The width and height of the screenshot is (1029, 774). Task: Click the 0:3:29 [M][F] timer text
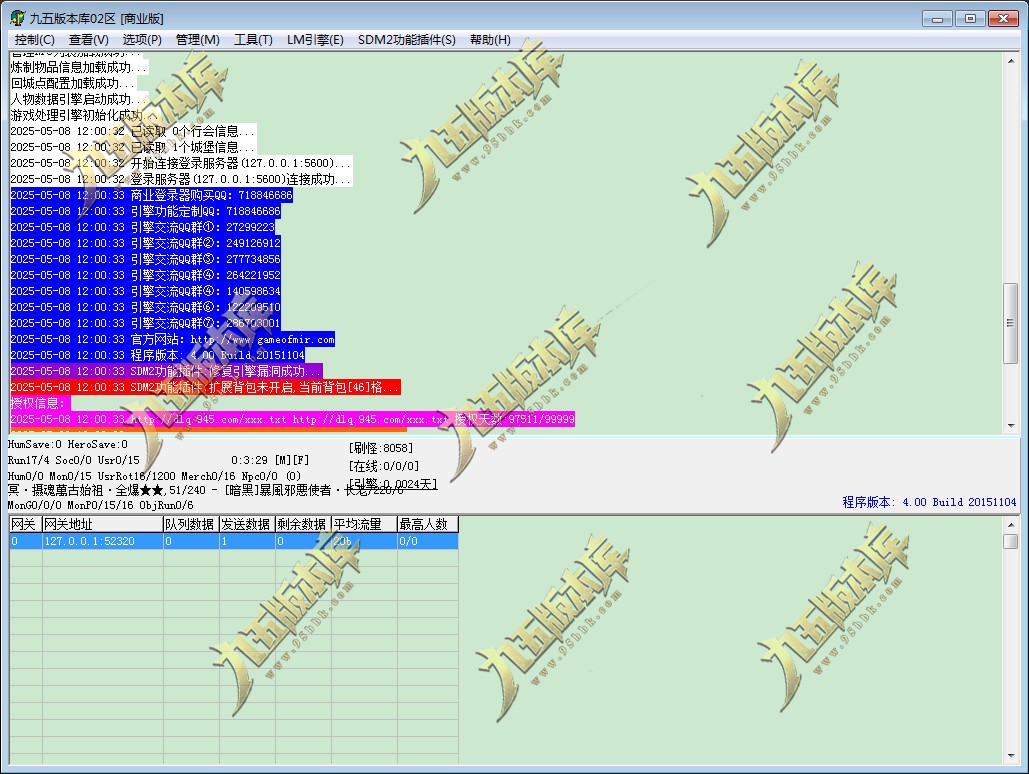pos(270,460)
